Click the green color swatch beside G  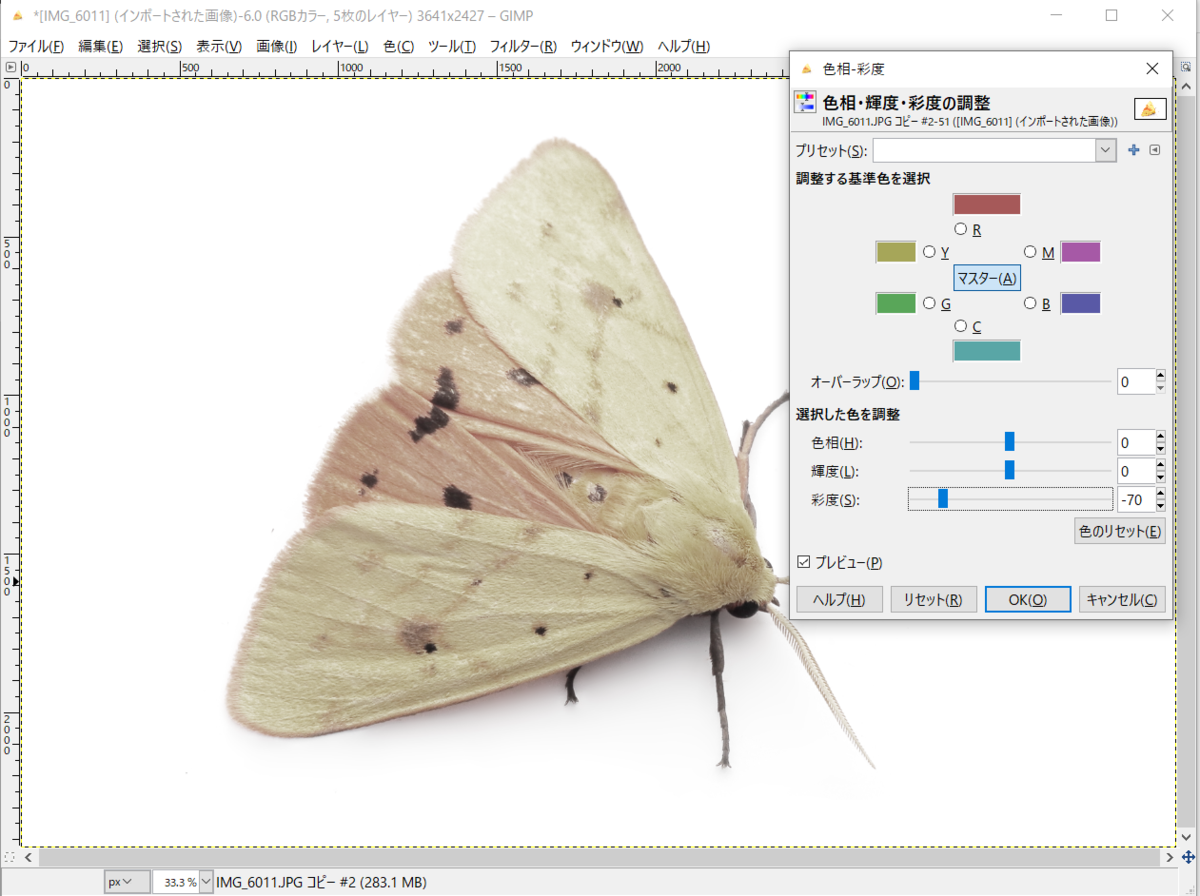[x=896, y=303]
